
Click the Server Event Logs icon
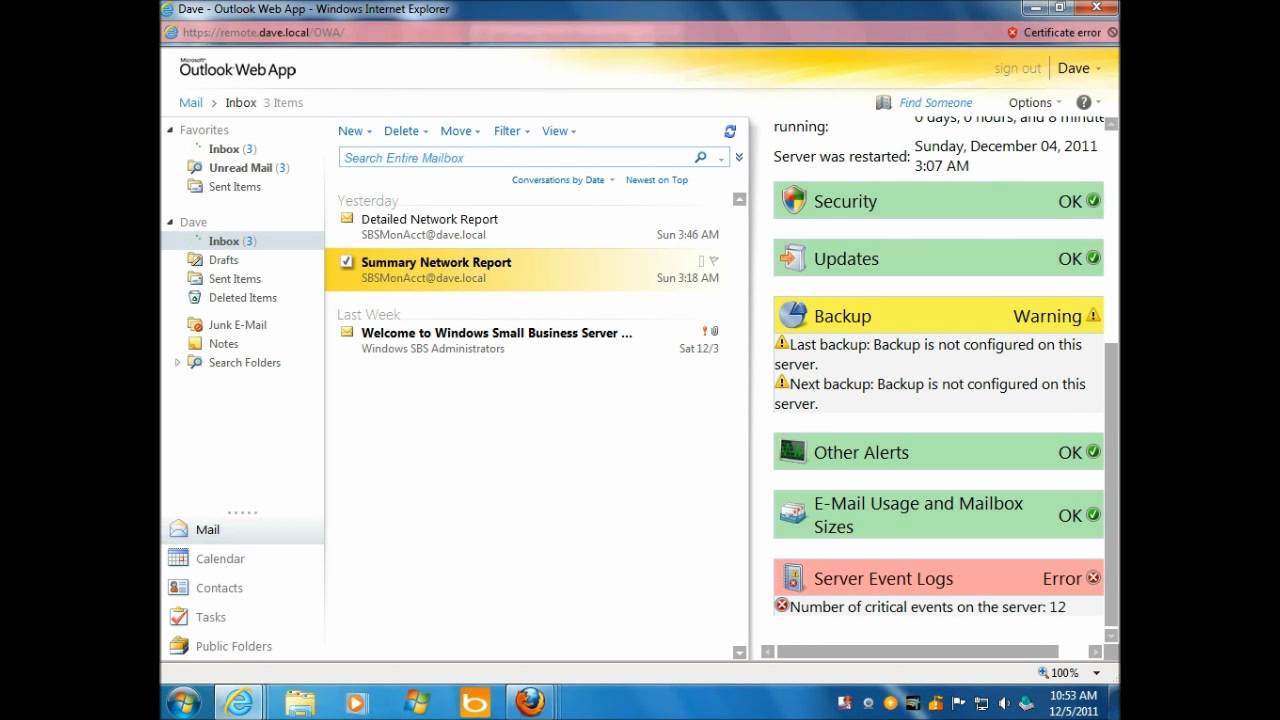(x=793, y=578)
